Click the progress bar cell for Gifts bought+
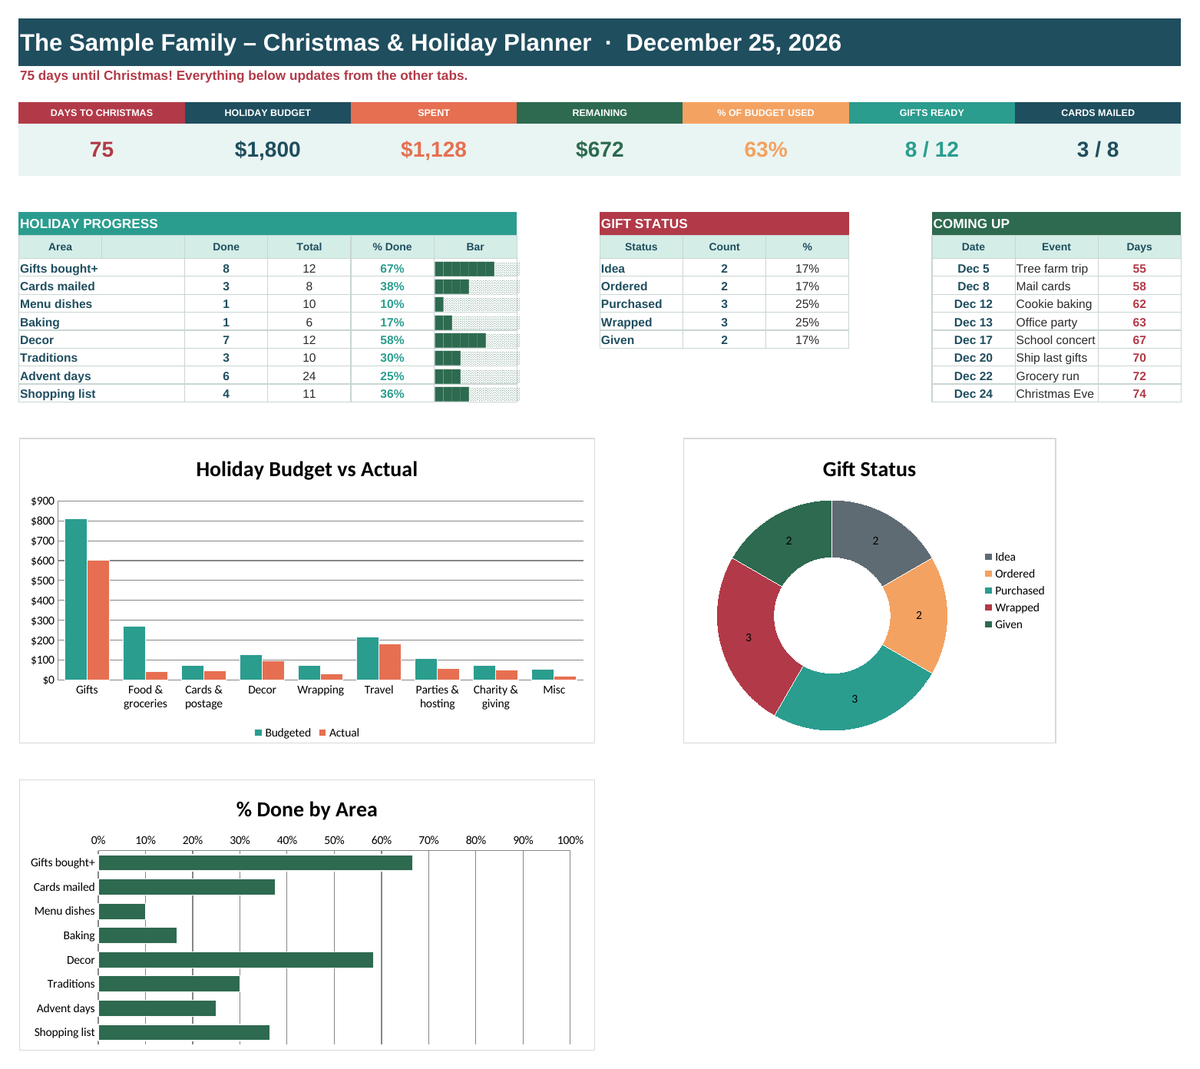1200x1069 pixels. point(476,269)
